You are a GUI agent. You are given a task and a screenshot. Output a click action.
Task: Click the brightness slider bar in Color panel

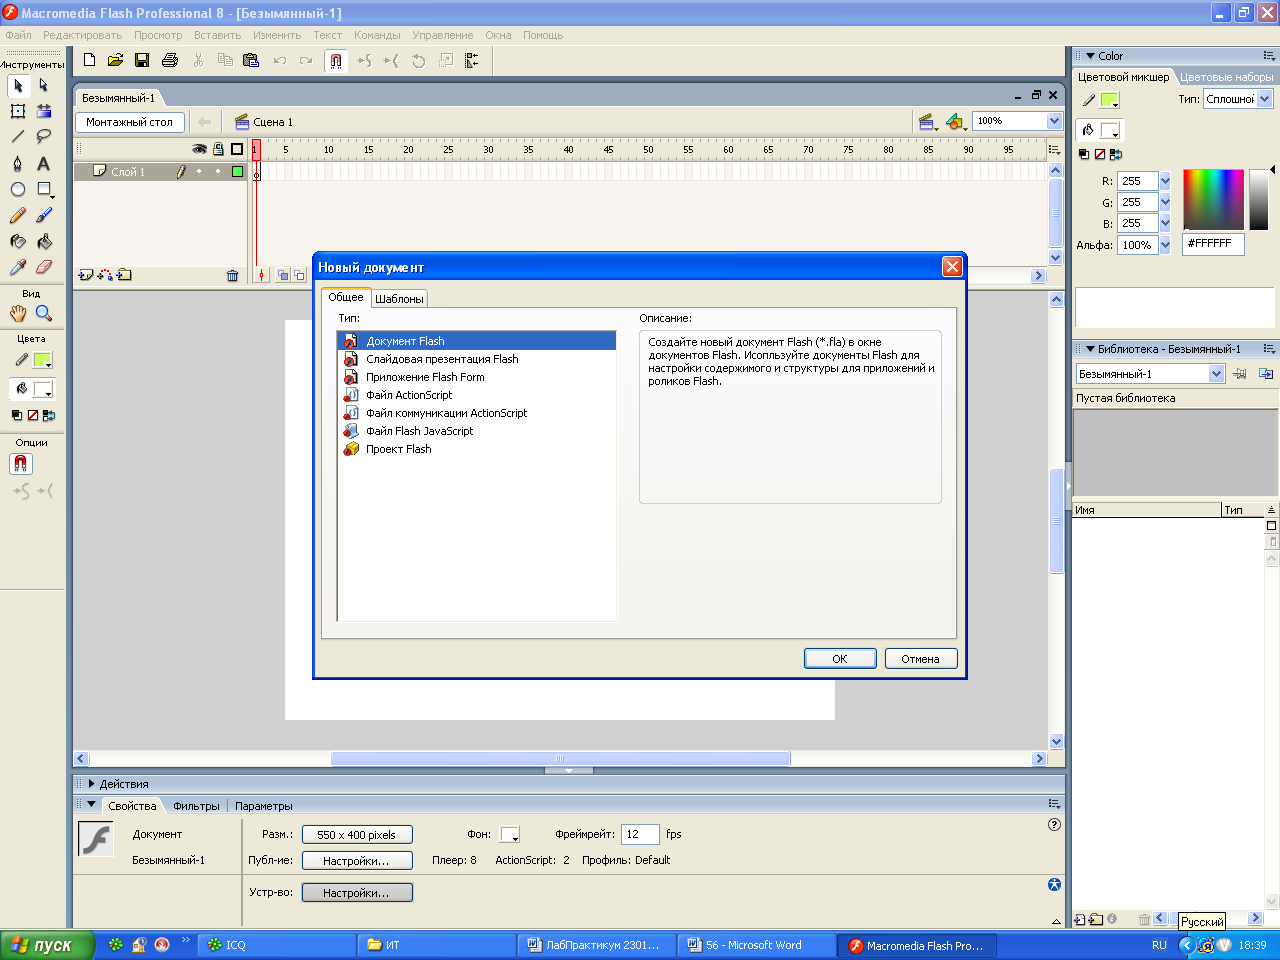click(1258, 199)
